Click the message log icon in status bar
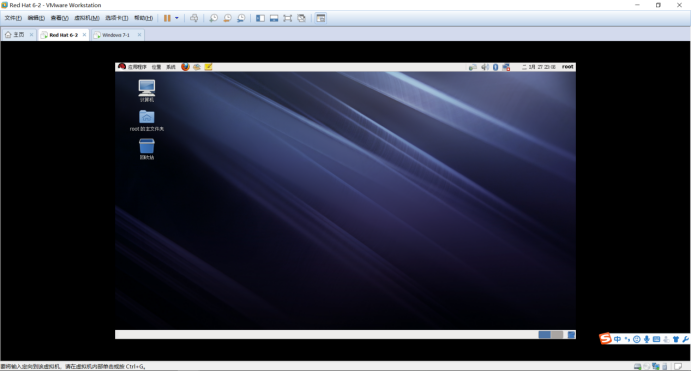The height and width of the screenshot is (372, 692). pyautogui.click(x=678, y=367)
